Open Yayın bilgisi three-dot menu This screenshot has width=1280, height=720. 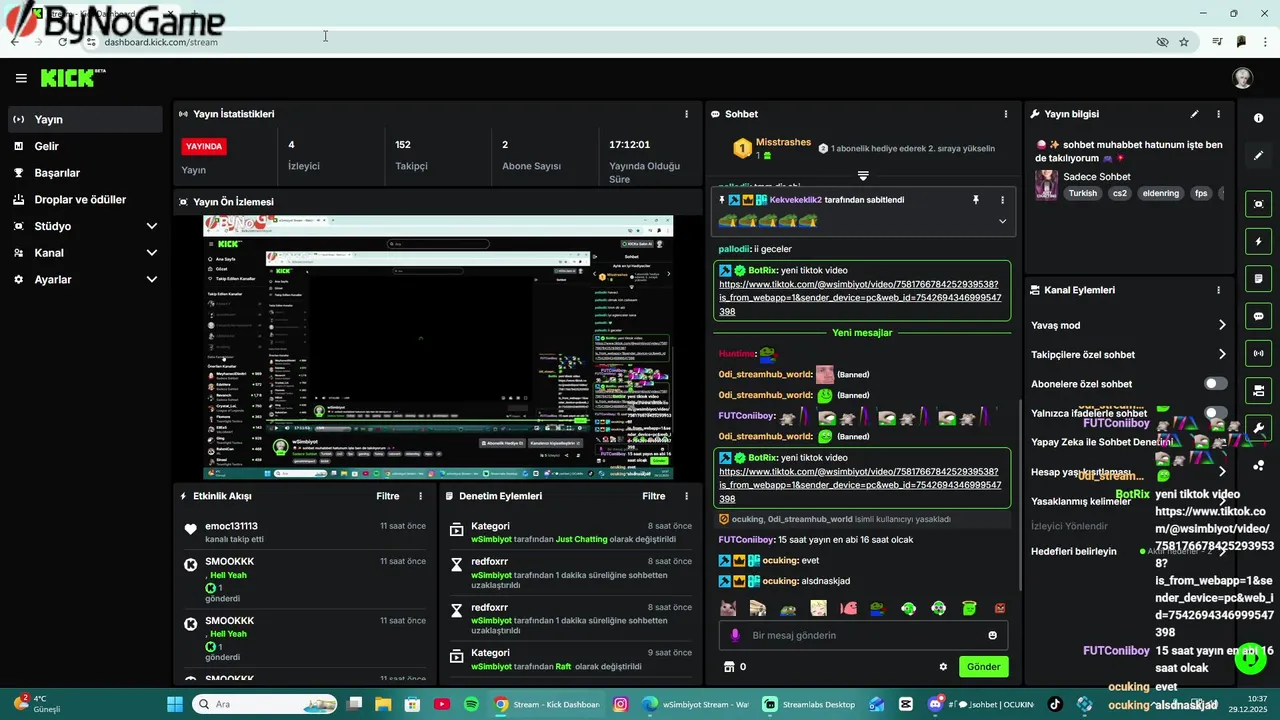(1218, 114)
